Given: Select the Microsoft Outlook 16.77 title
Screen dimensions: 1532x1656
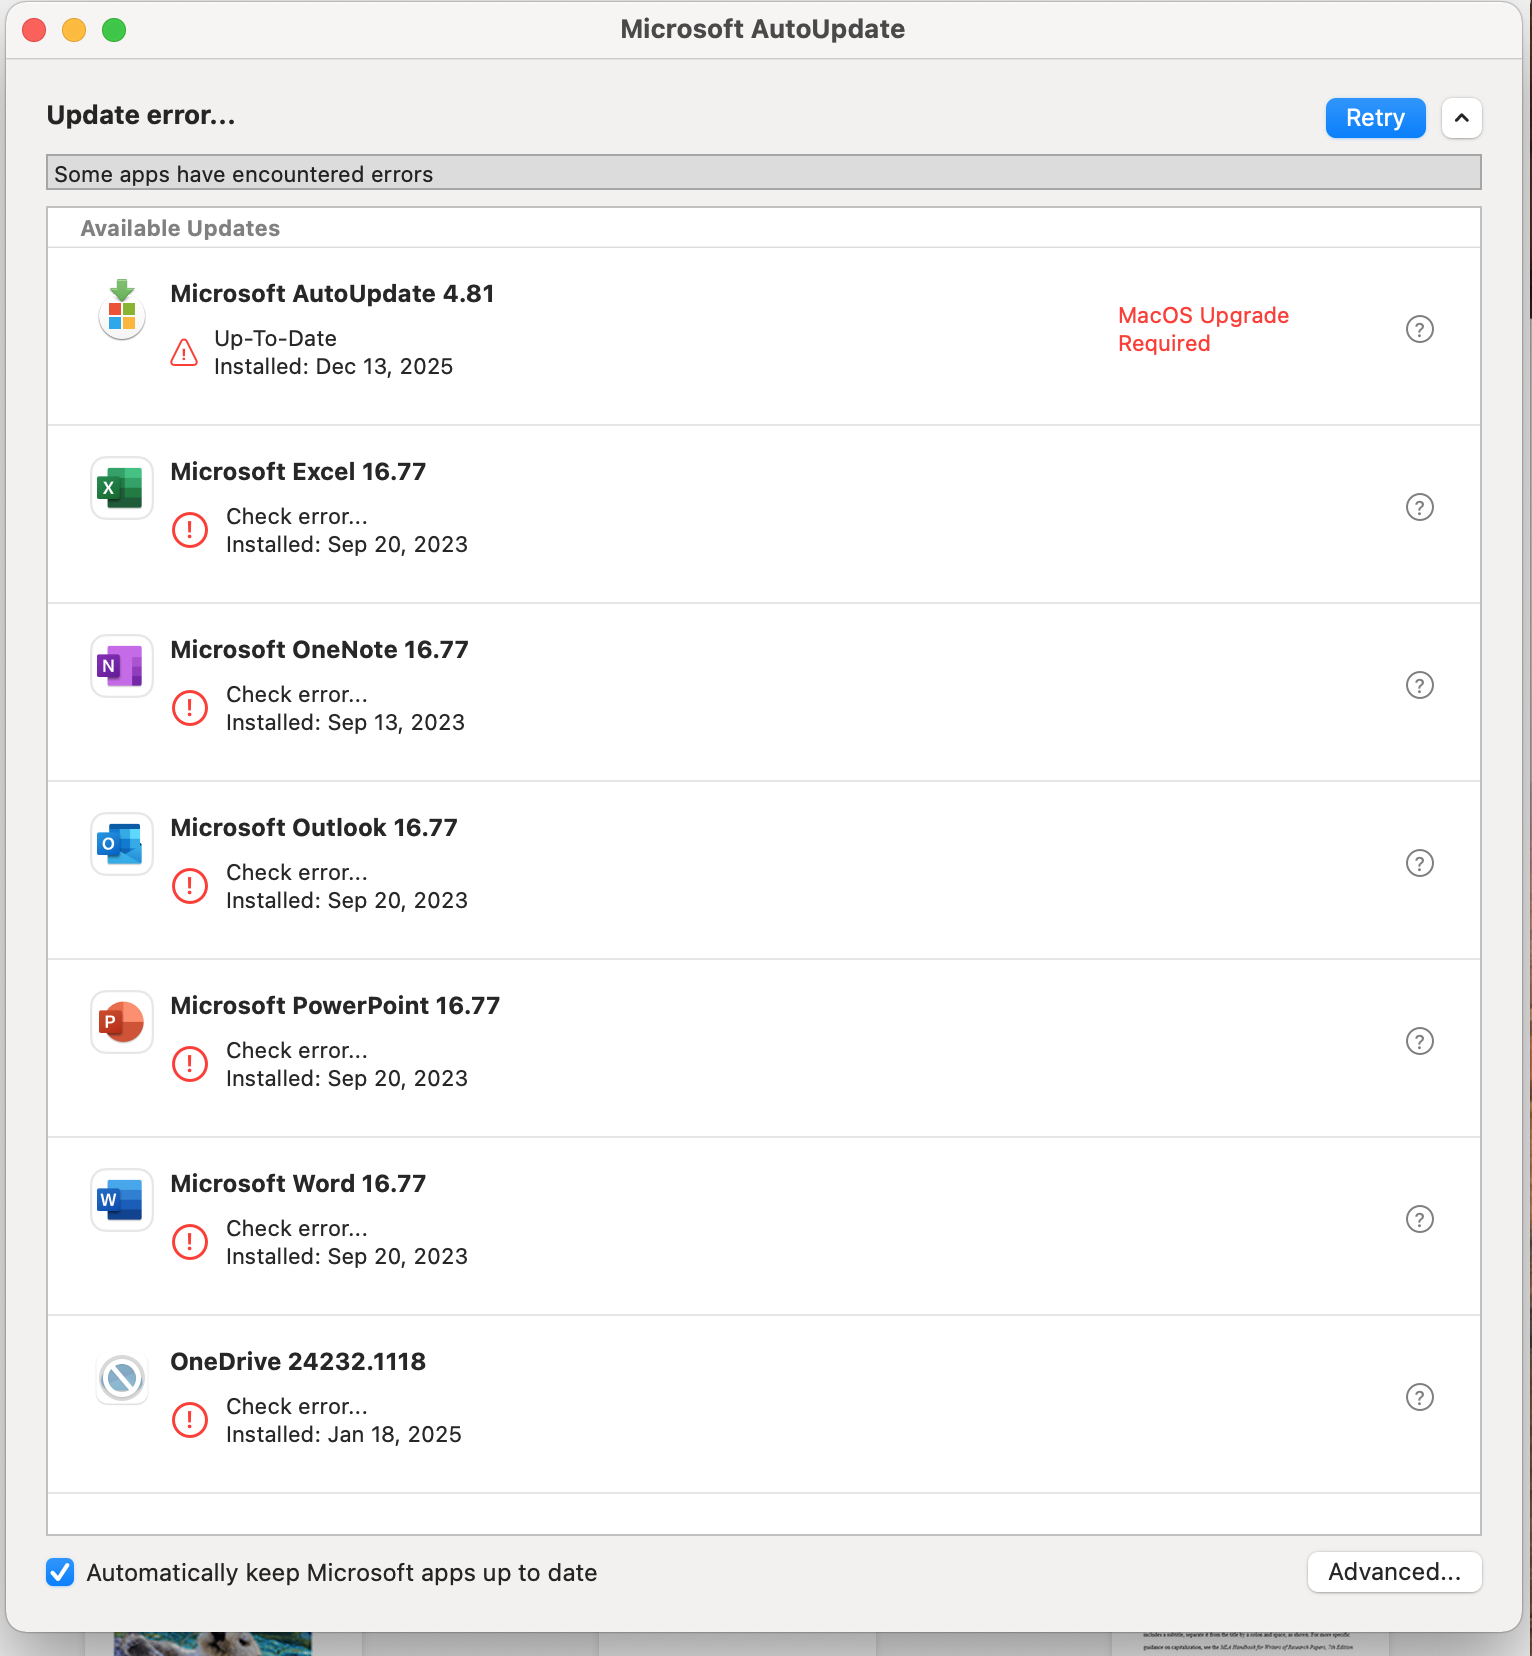Looking at the screenshot, I should tap(314, 828).
